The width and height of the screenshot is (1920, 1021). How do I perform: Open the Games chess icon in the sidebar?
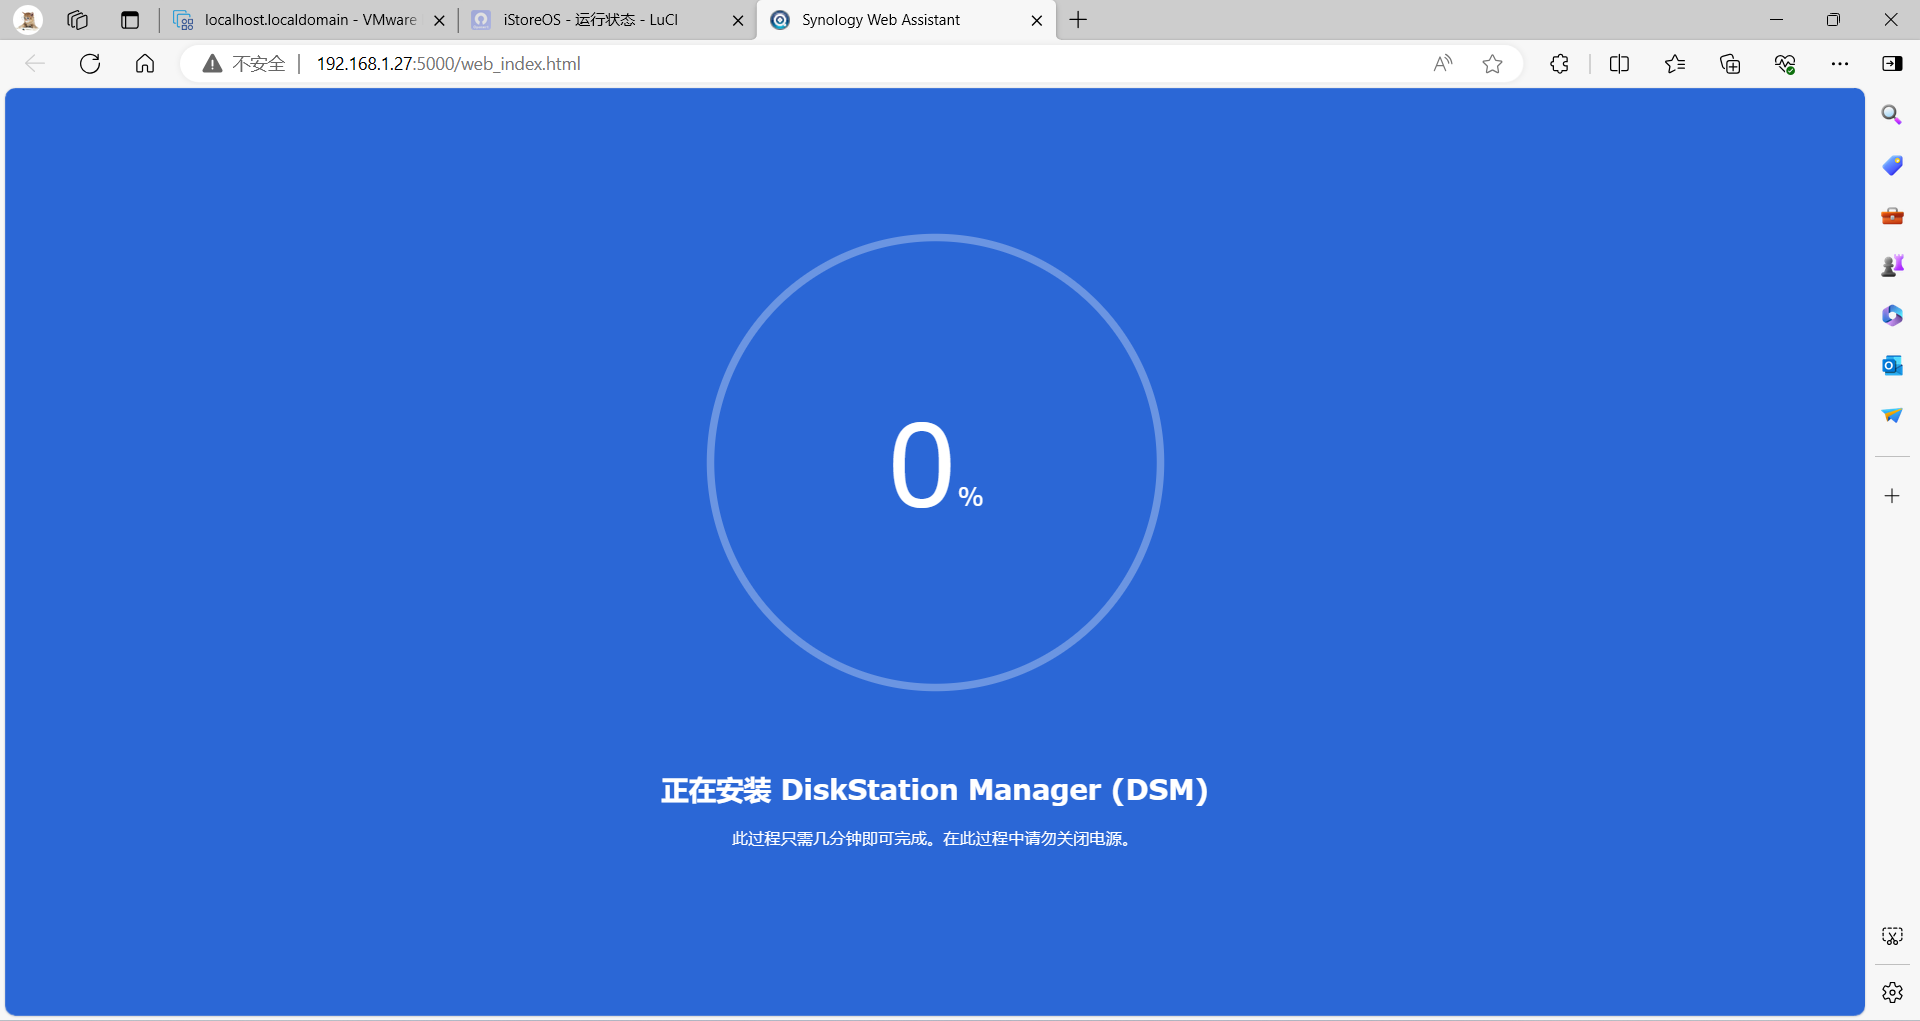tap(1892, 265)
